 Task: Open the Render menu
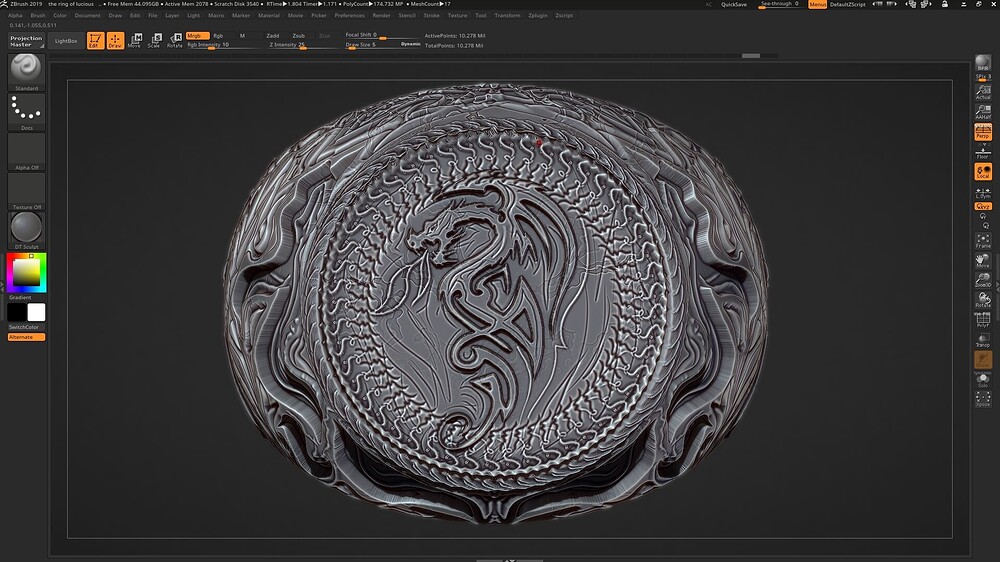tap(381, 15)
